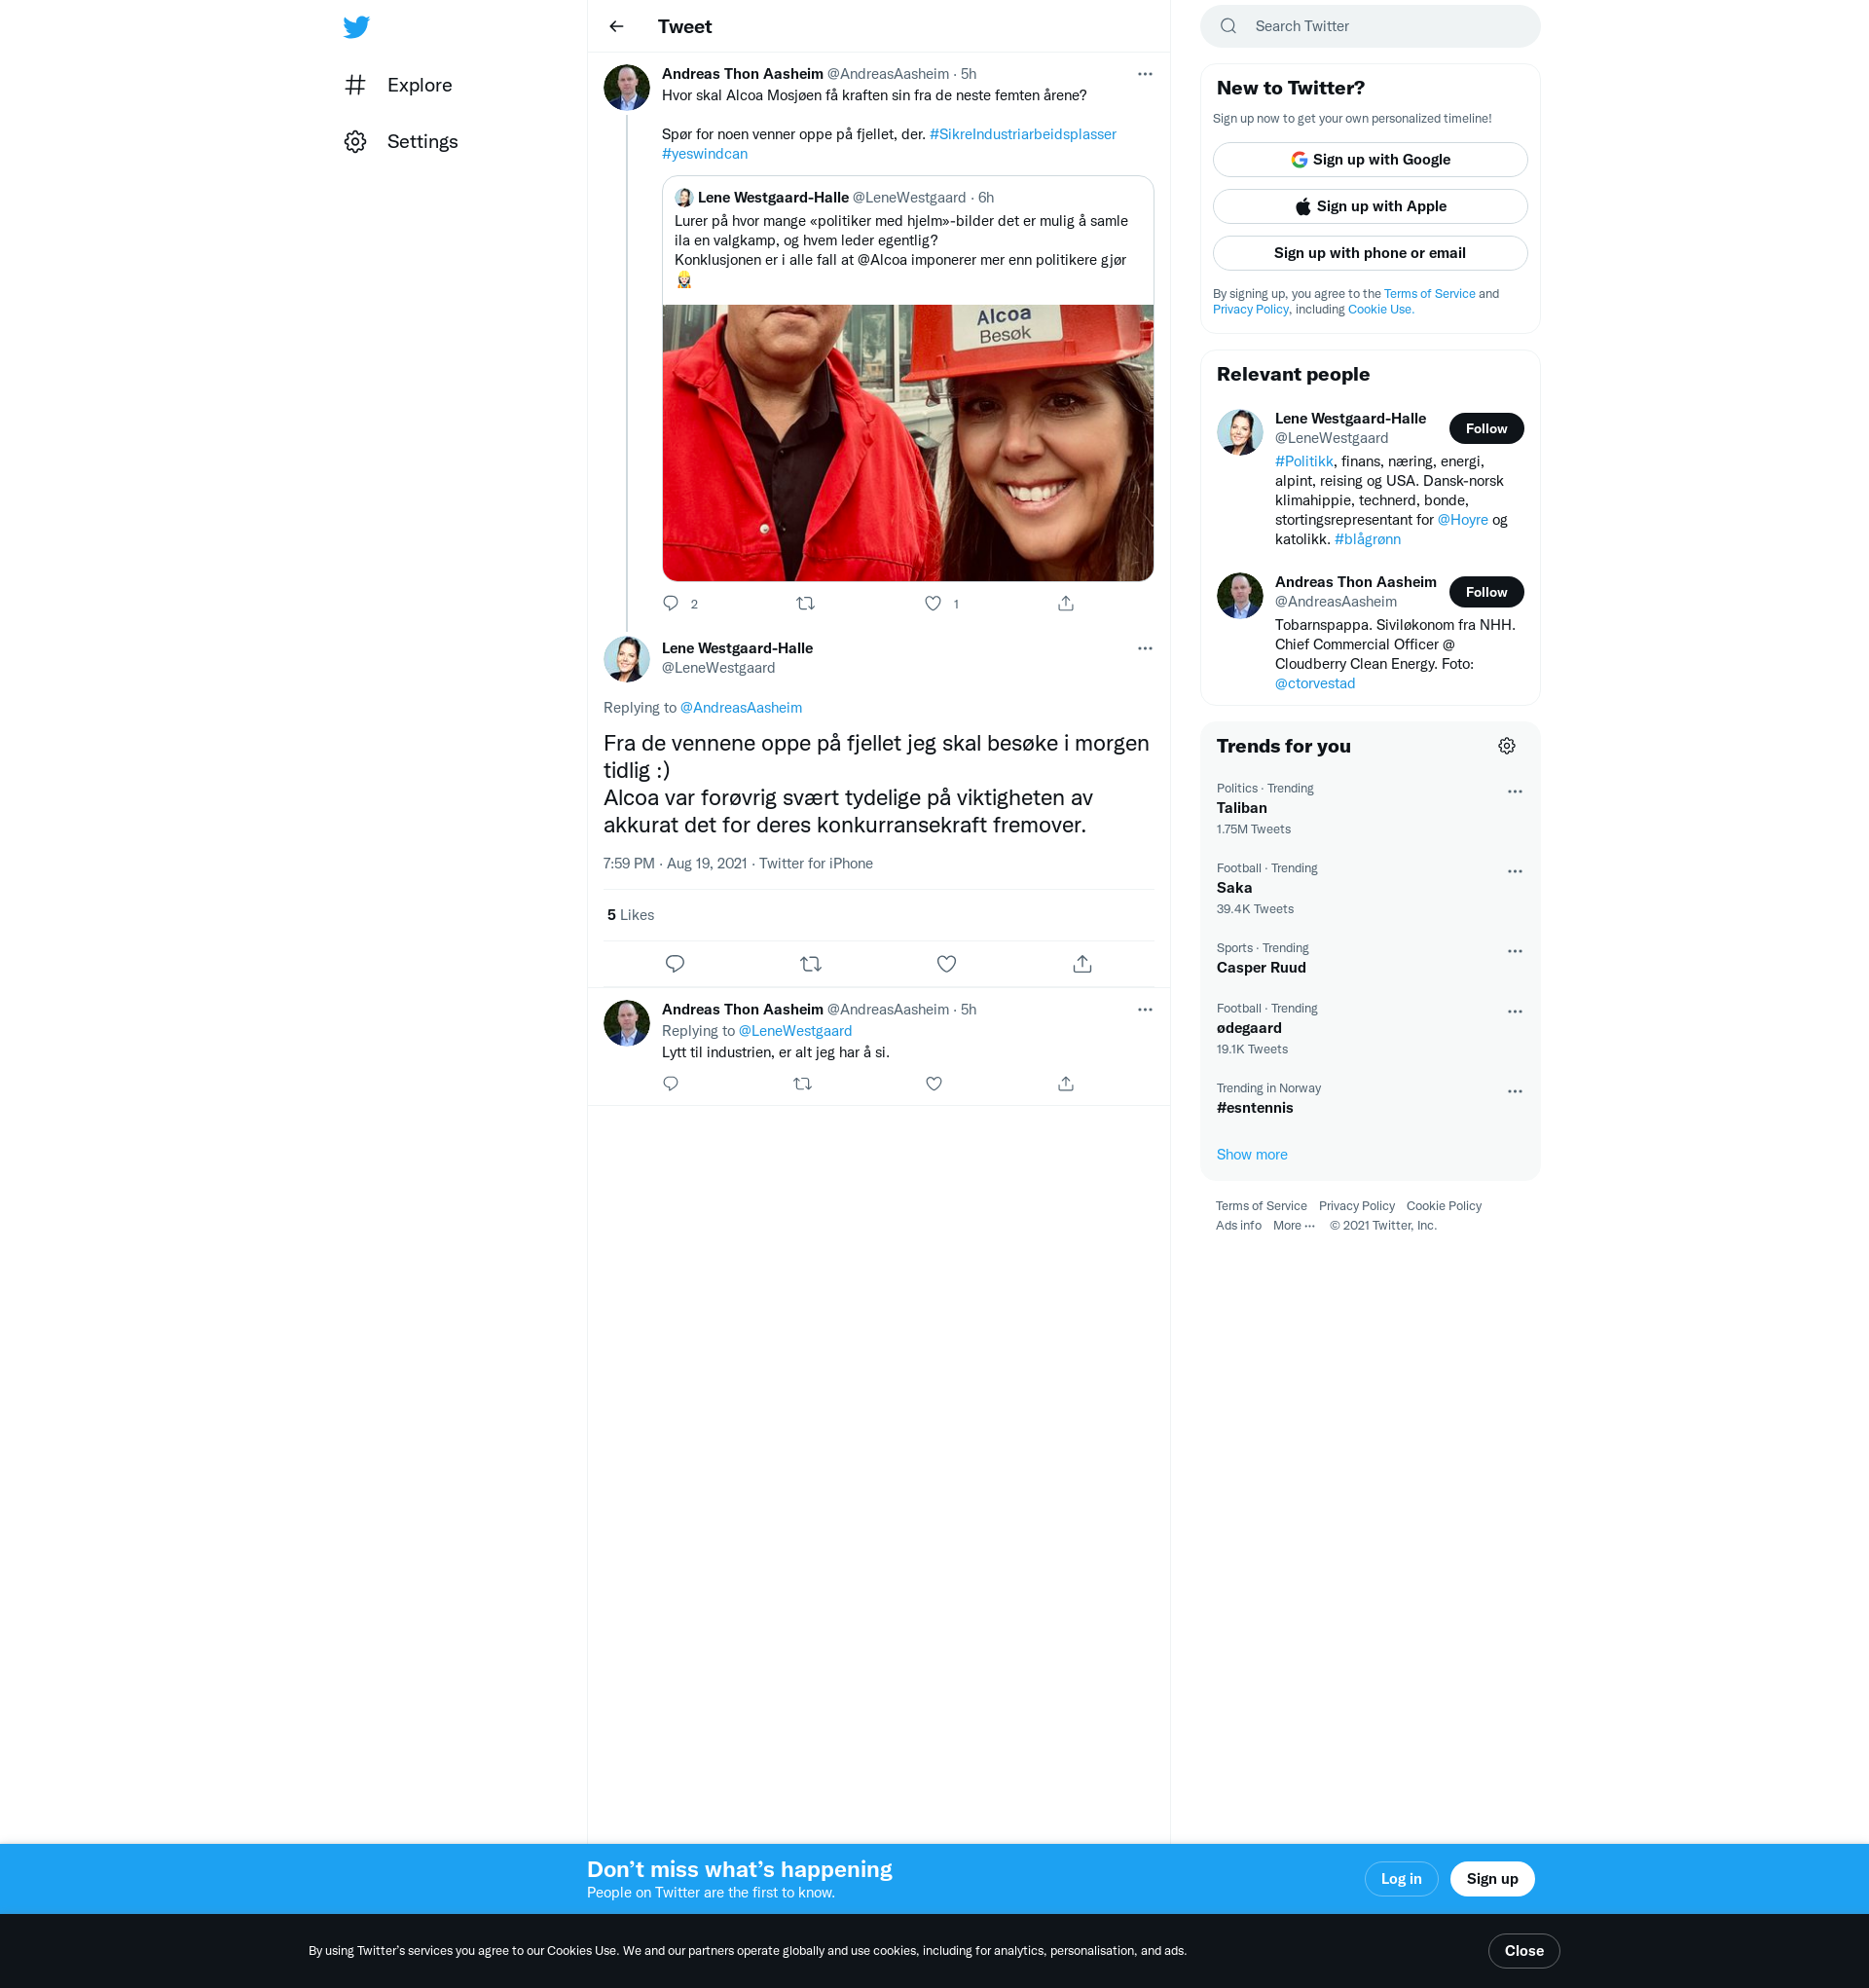Open Andreas's avatar on the 'Lytt til industrien' reply
The image size is (1869, 1988).
627,1023
